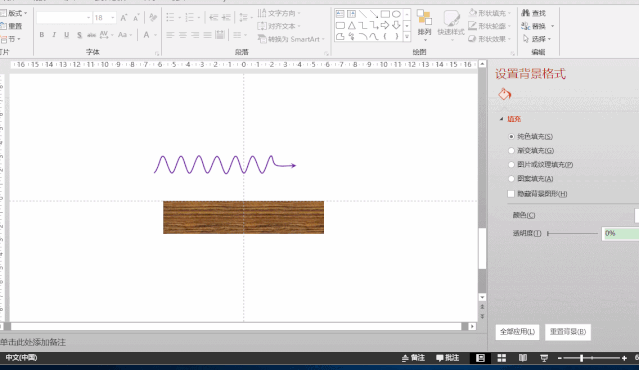
Task: Click the status bar zoom slider handle
Action: coord(582,358)
